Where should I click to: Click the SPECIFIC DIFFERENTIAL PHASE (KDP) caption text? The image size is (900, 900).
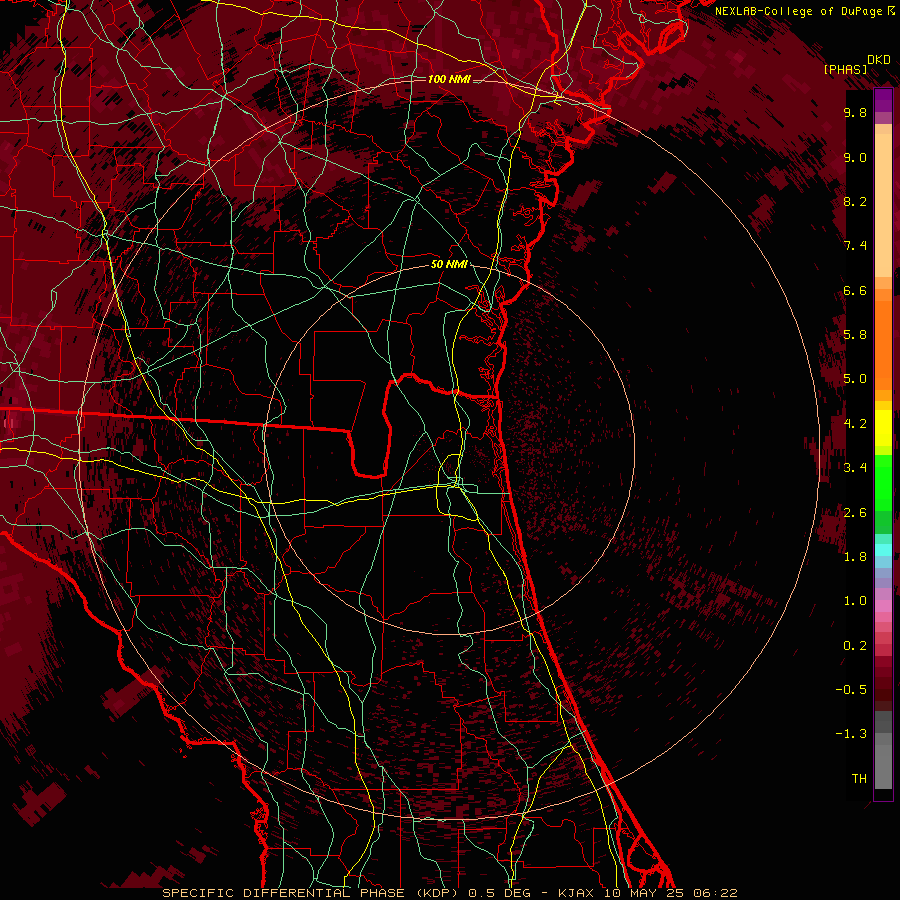pyautogui.click(x=312, y=893)
